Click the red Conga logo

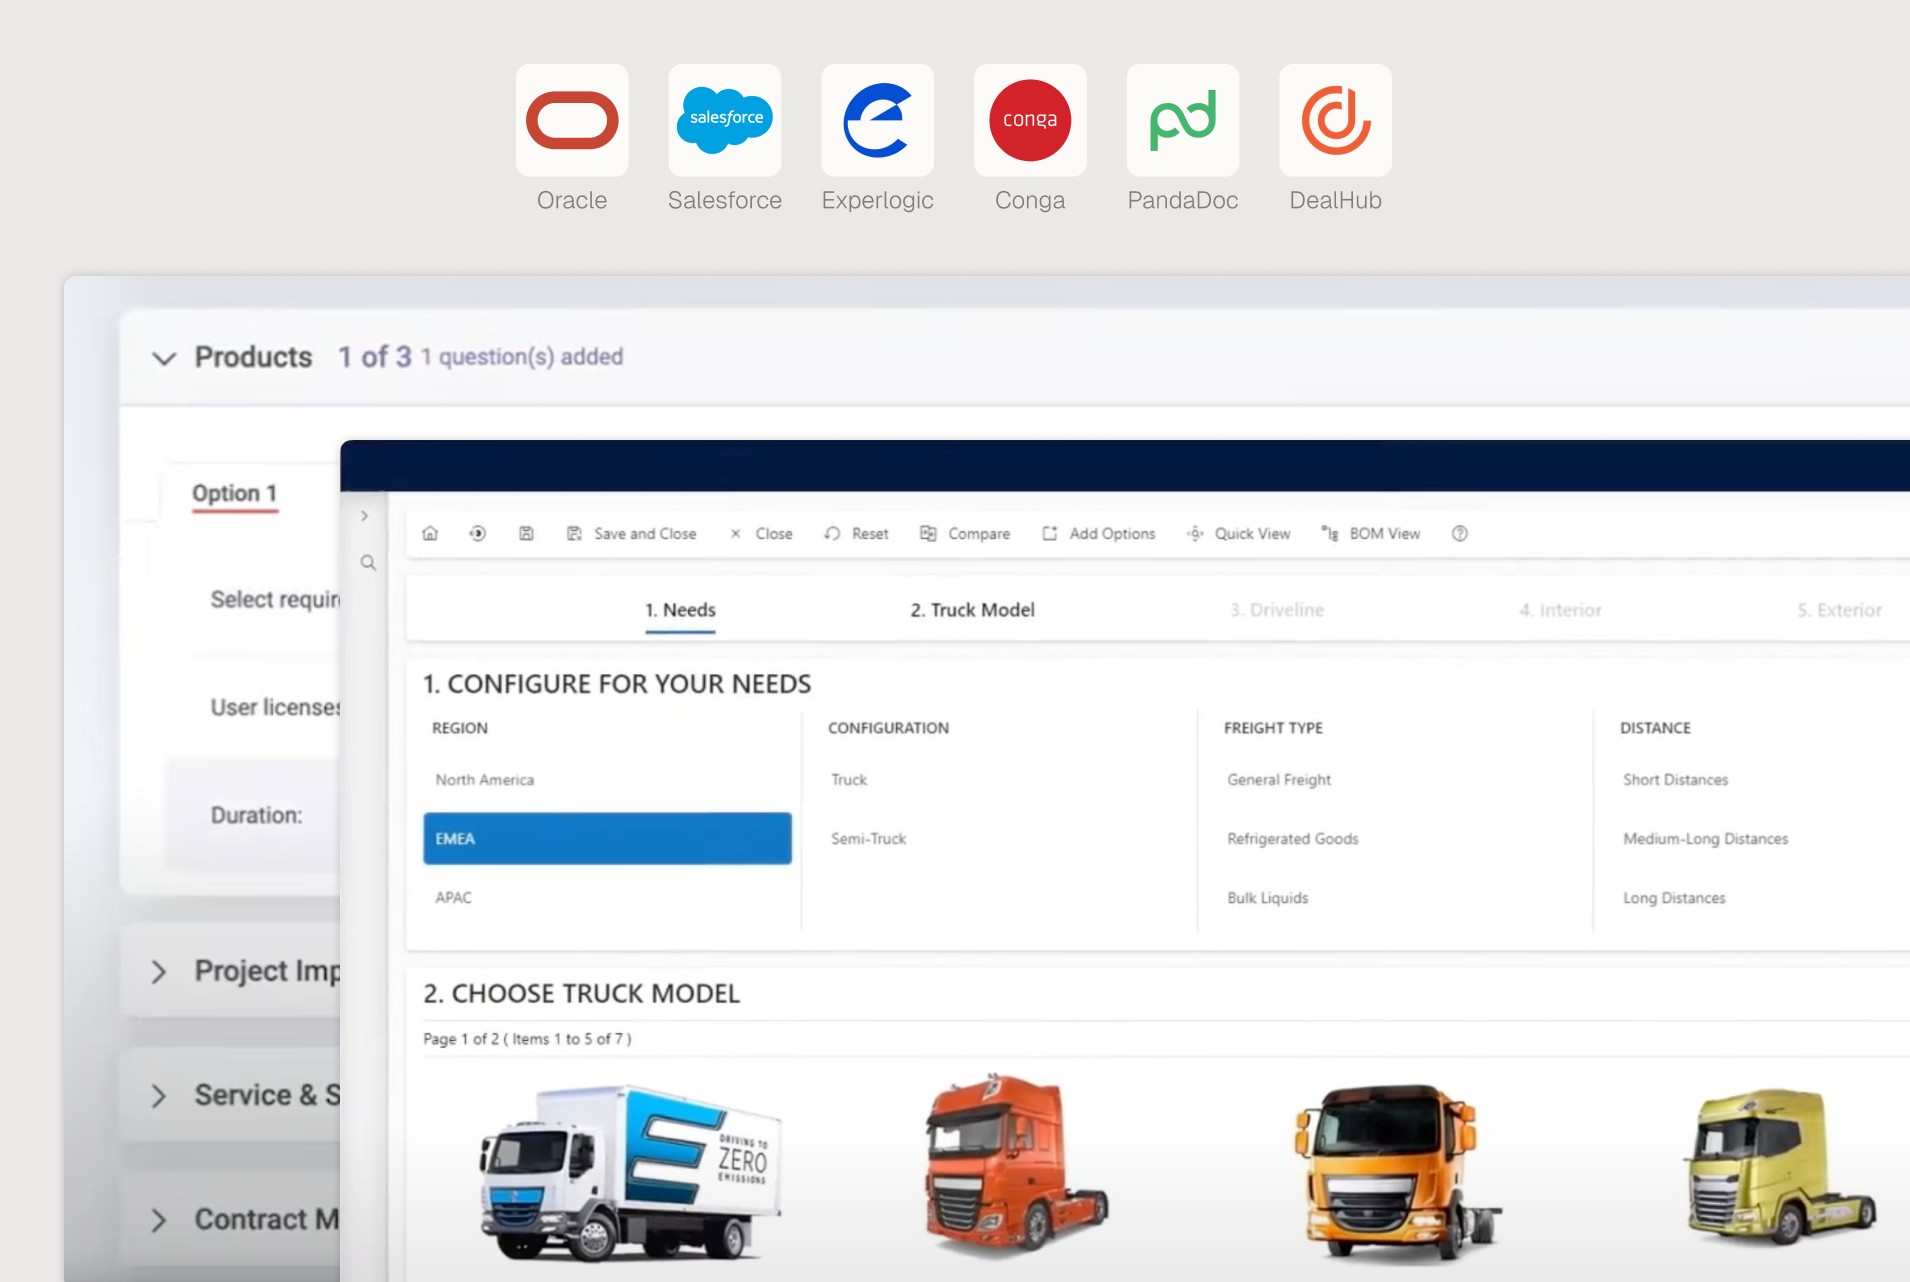click(x=1030, y=120)
